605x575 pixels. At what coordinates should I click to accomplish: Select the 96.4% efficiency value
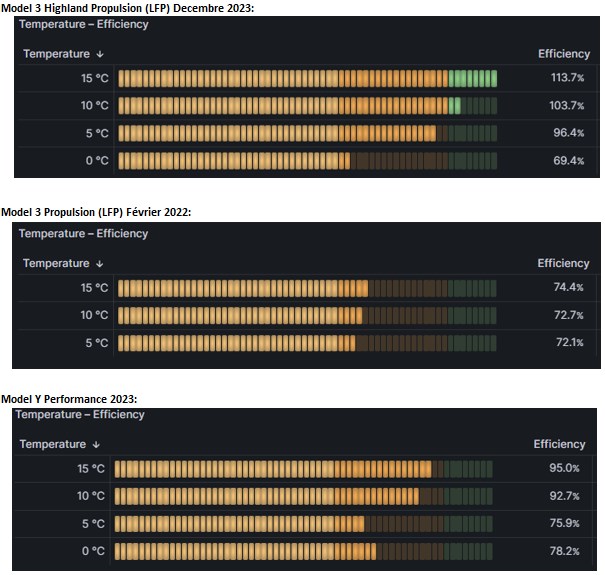click(x=568, y=133)
